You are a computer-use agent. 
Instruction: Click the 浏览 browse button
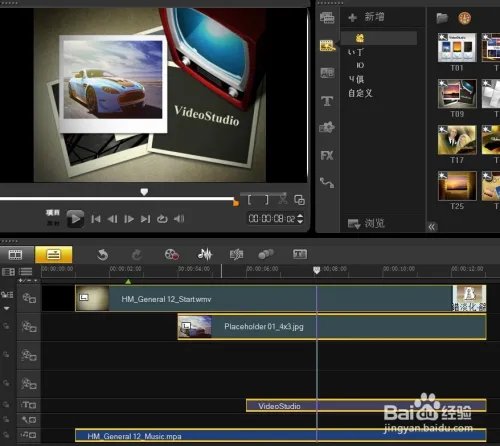[366, 223]
